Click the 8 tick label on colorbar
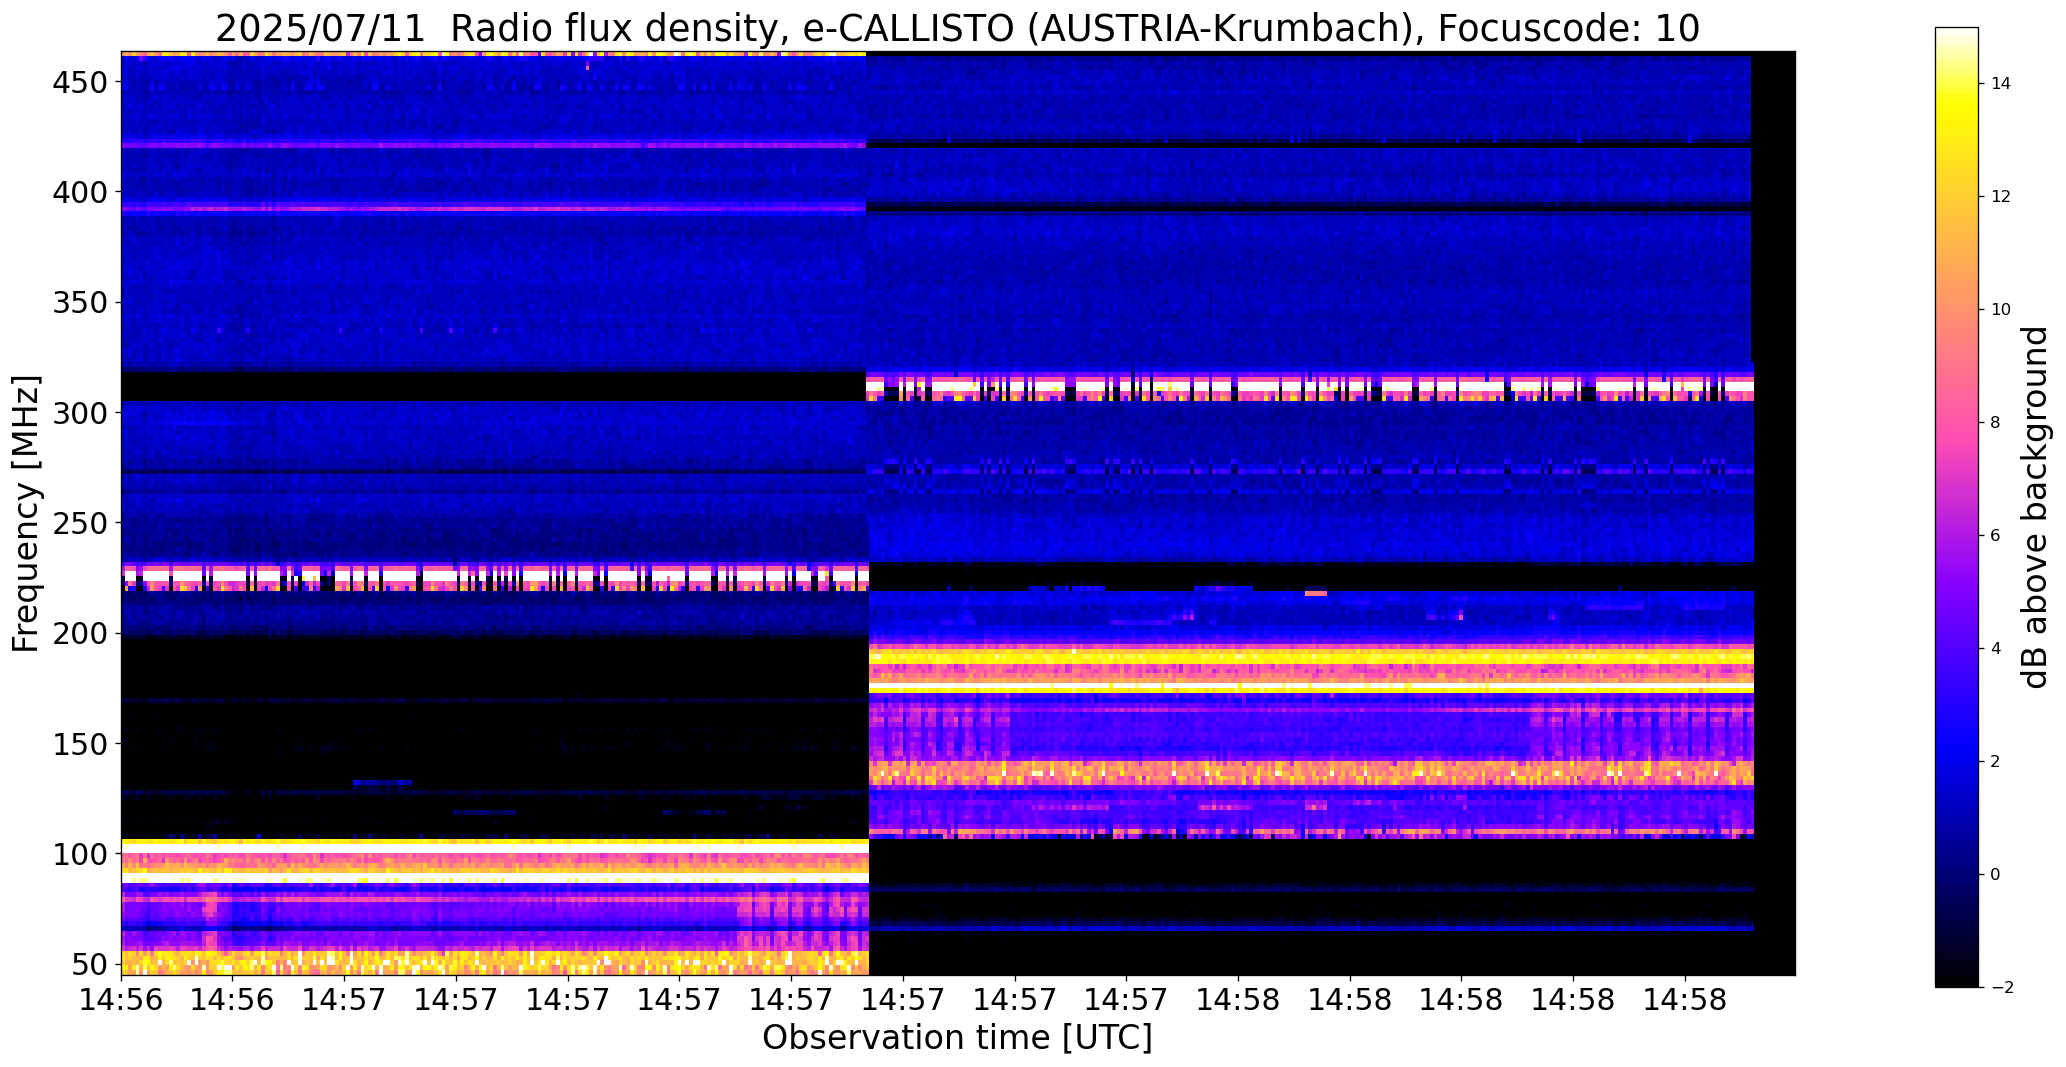The height and width of the screenshot is (1067, 2066). [1996, 423]
